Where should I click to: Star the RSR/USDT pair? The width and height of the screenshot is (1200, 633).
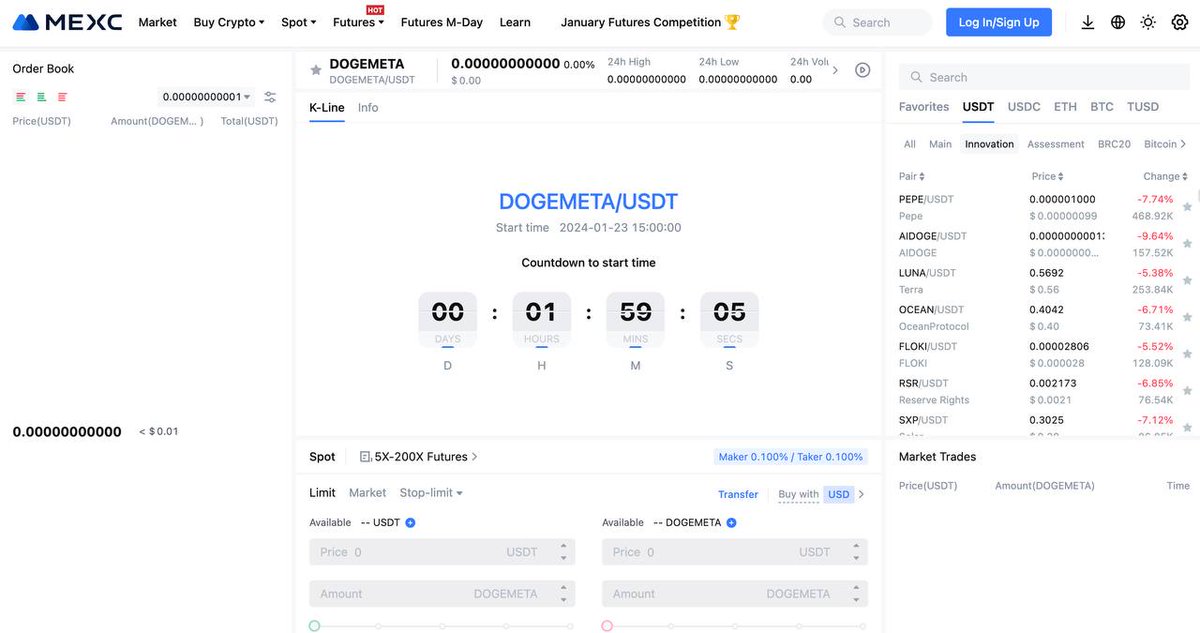1187,391
